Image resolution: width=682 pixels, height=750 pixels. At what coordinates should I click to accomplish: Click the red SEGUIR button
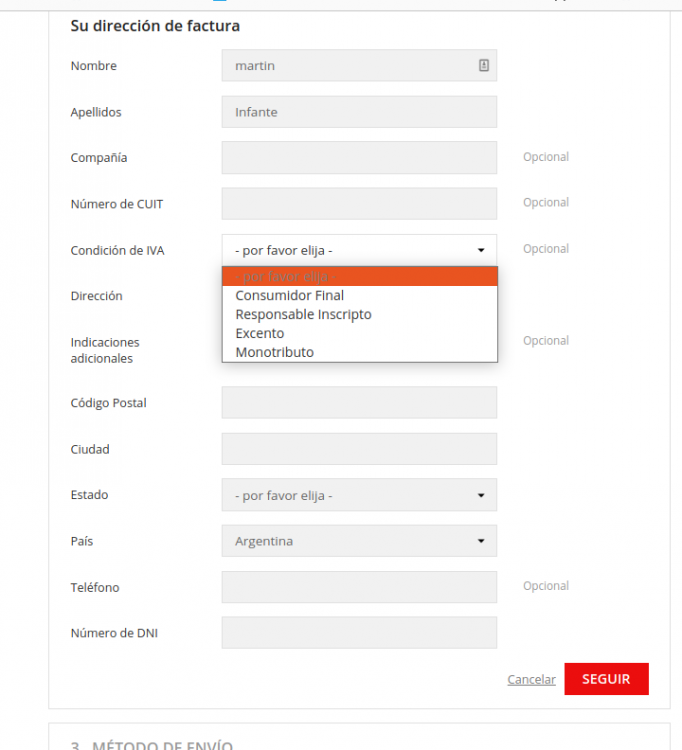pos(606,679)
